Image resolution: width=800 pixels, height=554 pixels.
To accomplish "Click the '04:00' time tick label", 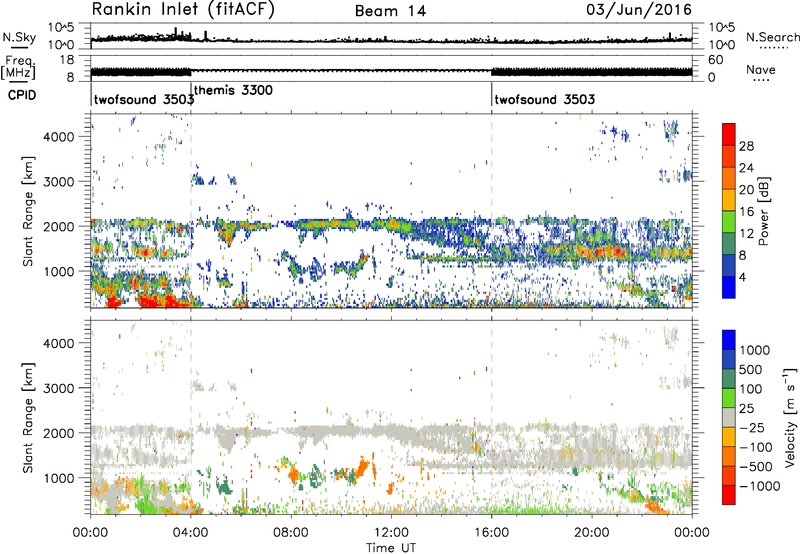I will [190, 533].
